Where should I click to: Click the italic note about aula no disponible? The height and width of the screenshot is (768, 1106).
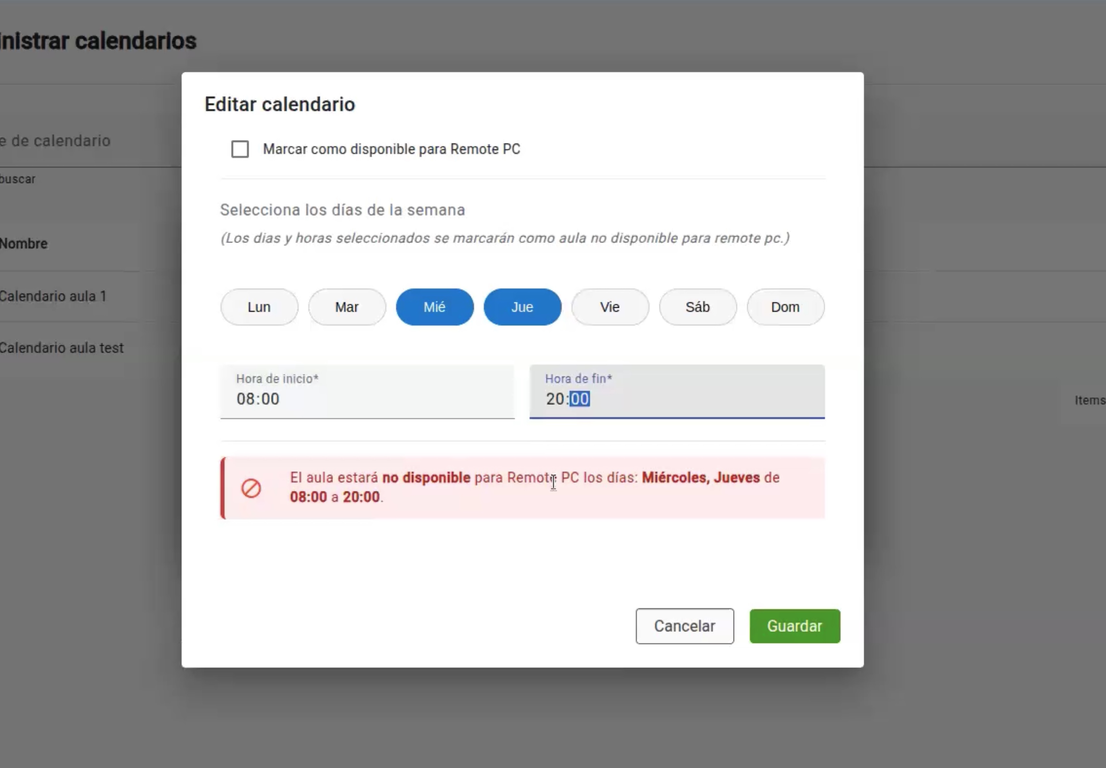(505, 238)
